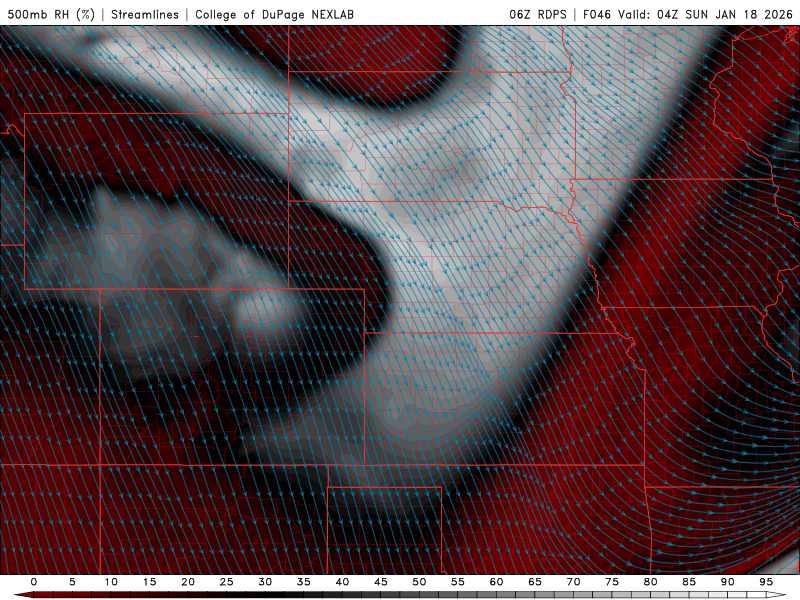The image size is (800, 600).
Task: Click the "F046" forecast hour text
Action: tap(597, 14)
